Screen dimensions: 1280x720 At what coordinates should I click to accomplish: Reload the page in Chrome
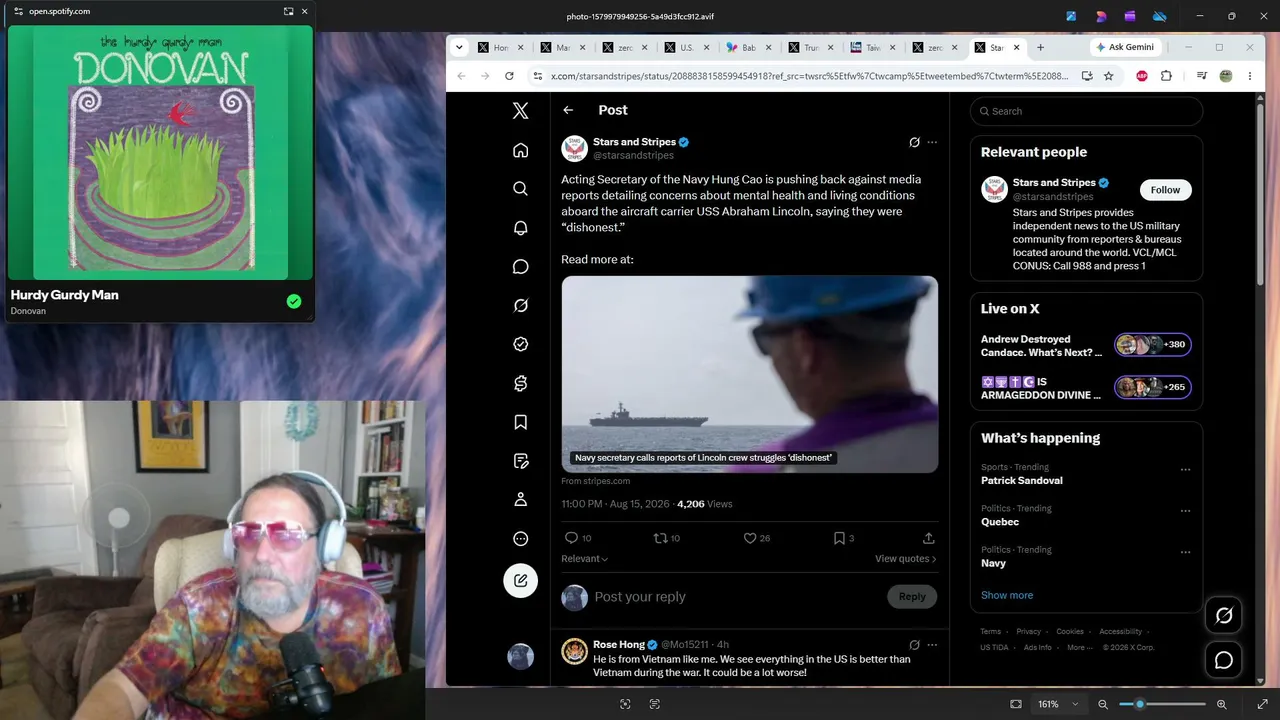coord(509,76)
